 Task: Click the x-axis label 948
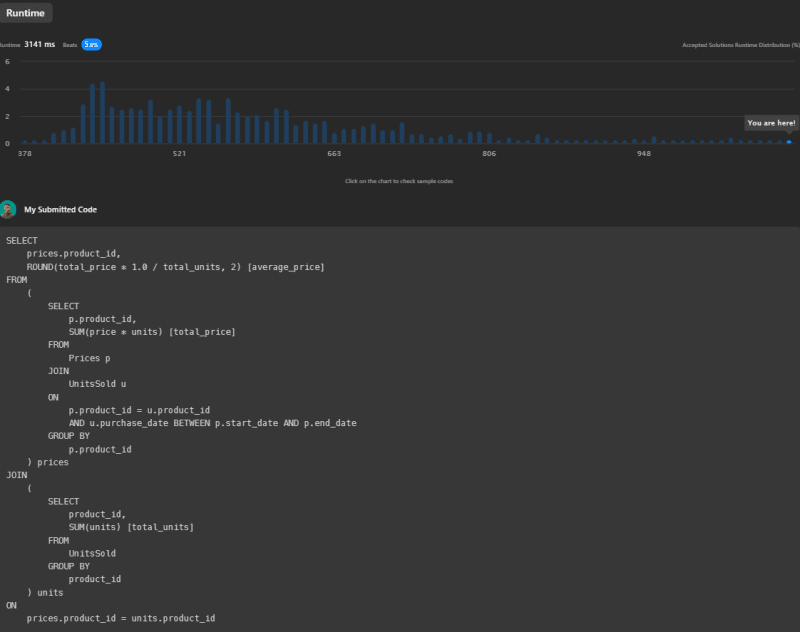pyautogui.click(x=644, y=154)
